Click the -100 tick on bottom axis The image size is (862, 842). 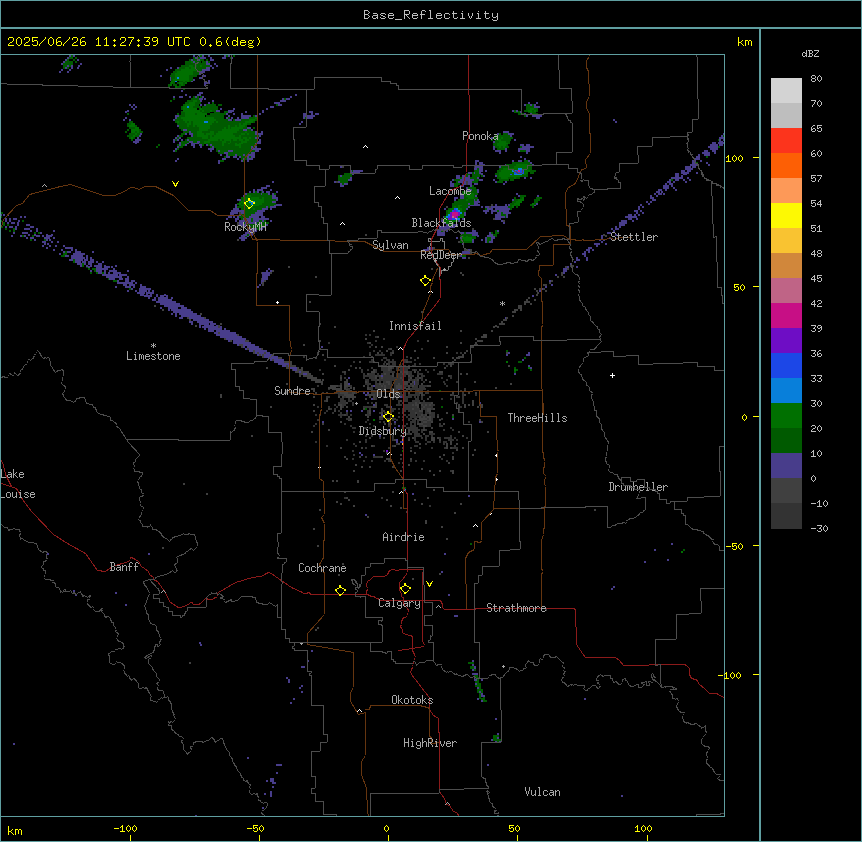click(125, 828)
